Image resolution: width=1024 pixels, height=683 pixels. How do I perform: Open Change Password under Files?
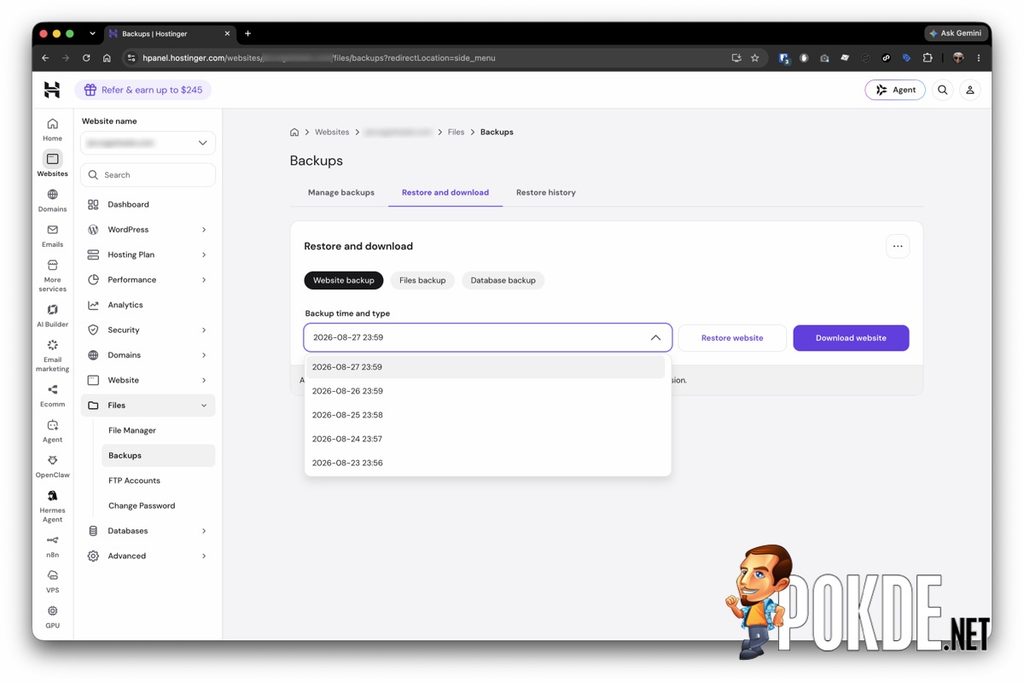(x=158, y=506)
